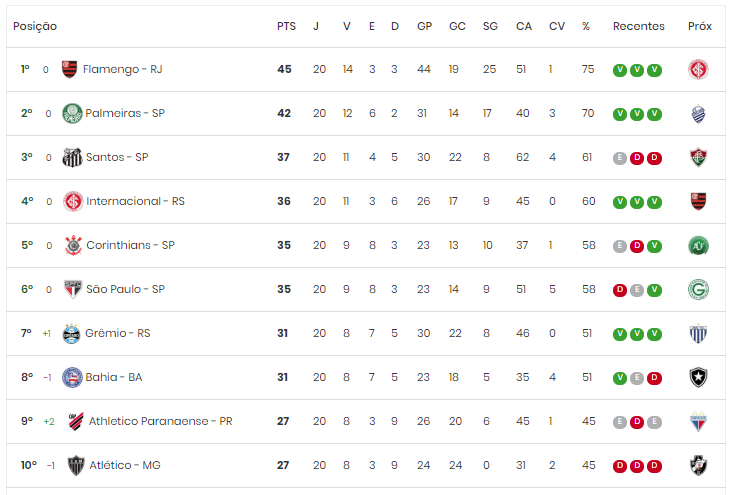Click Bahia's next opponent Botafogo crest
This screenshot has width=731, height=495.
[698, 378]
